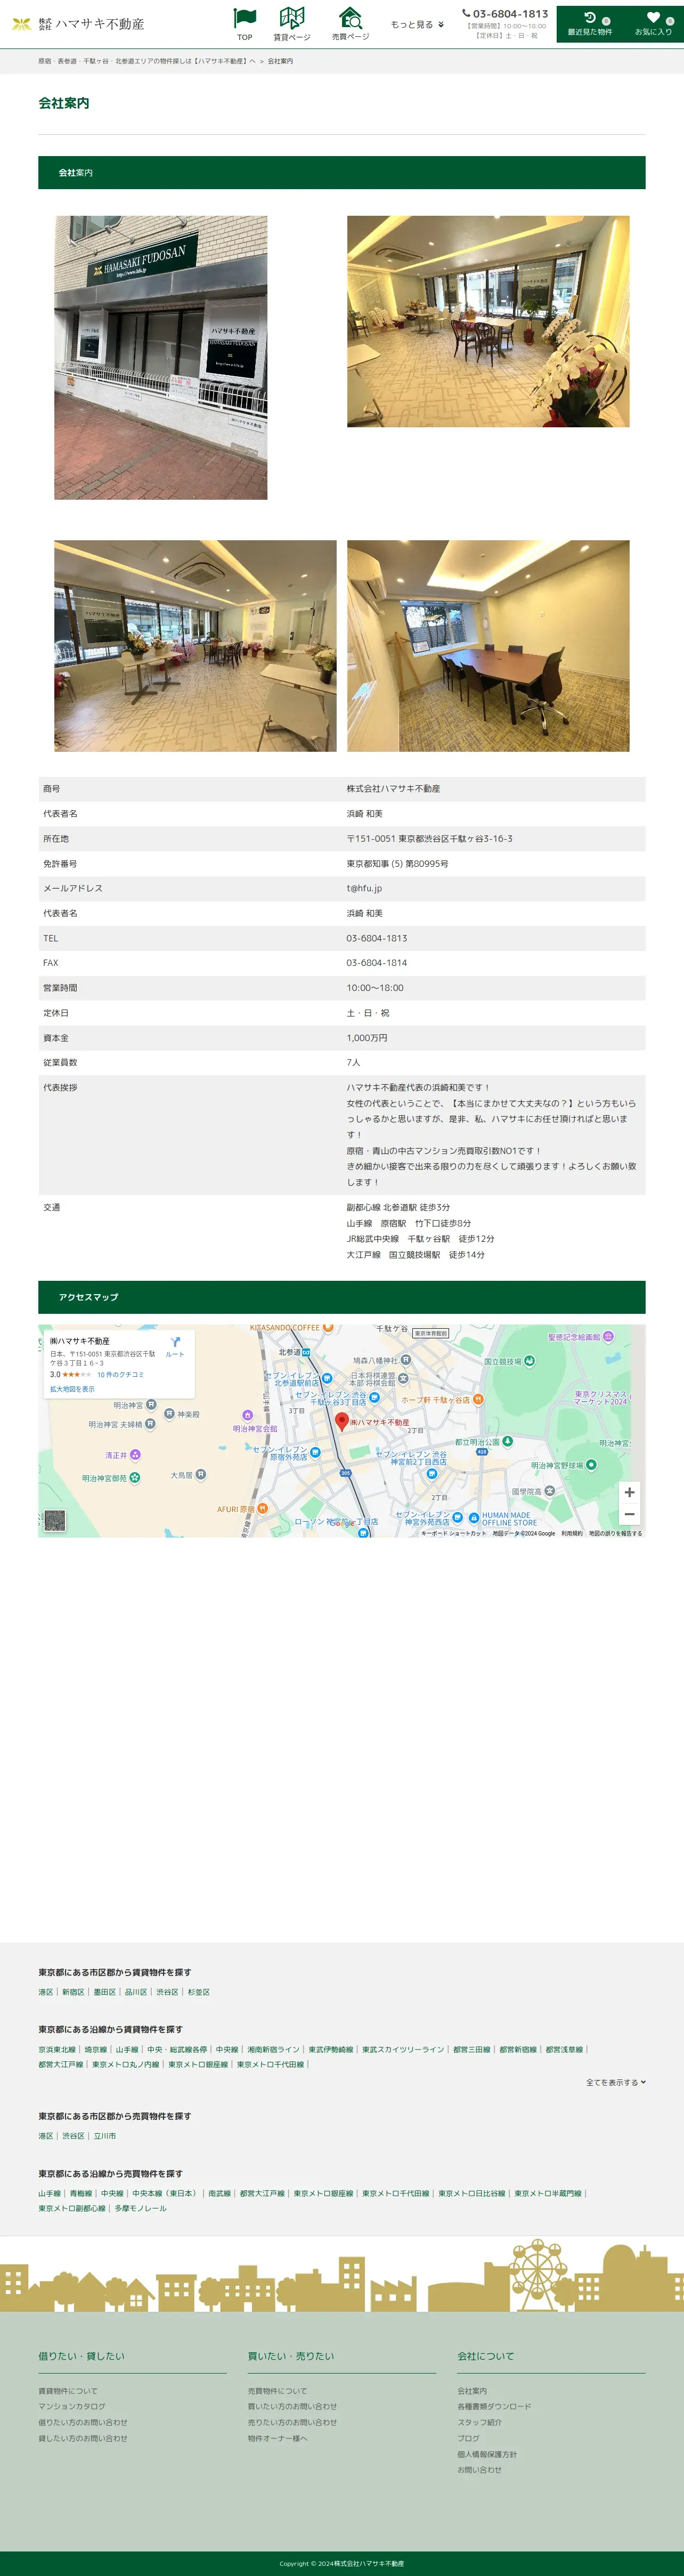
Task: Open the footer 各種書類ダウンロード link
Action: [x=494, y=2406]
